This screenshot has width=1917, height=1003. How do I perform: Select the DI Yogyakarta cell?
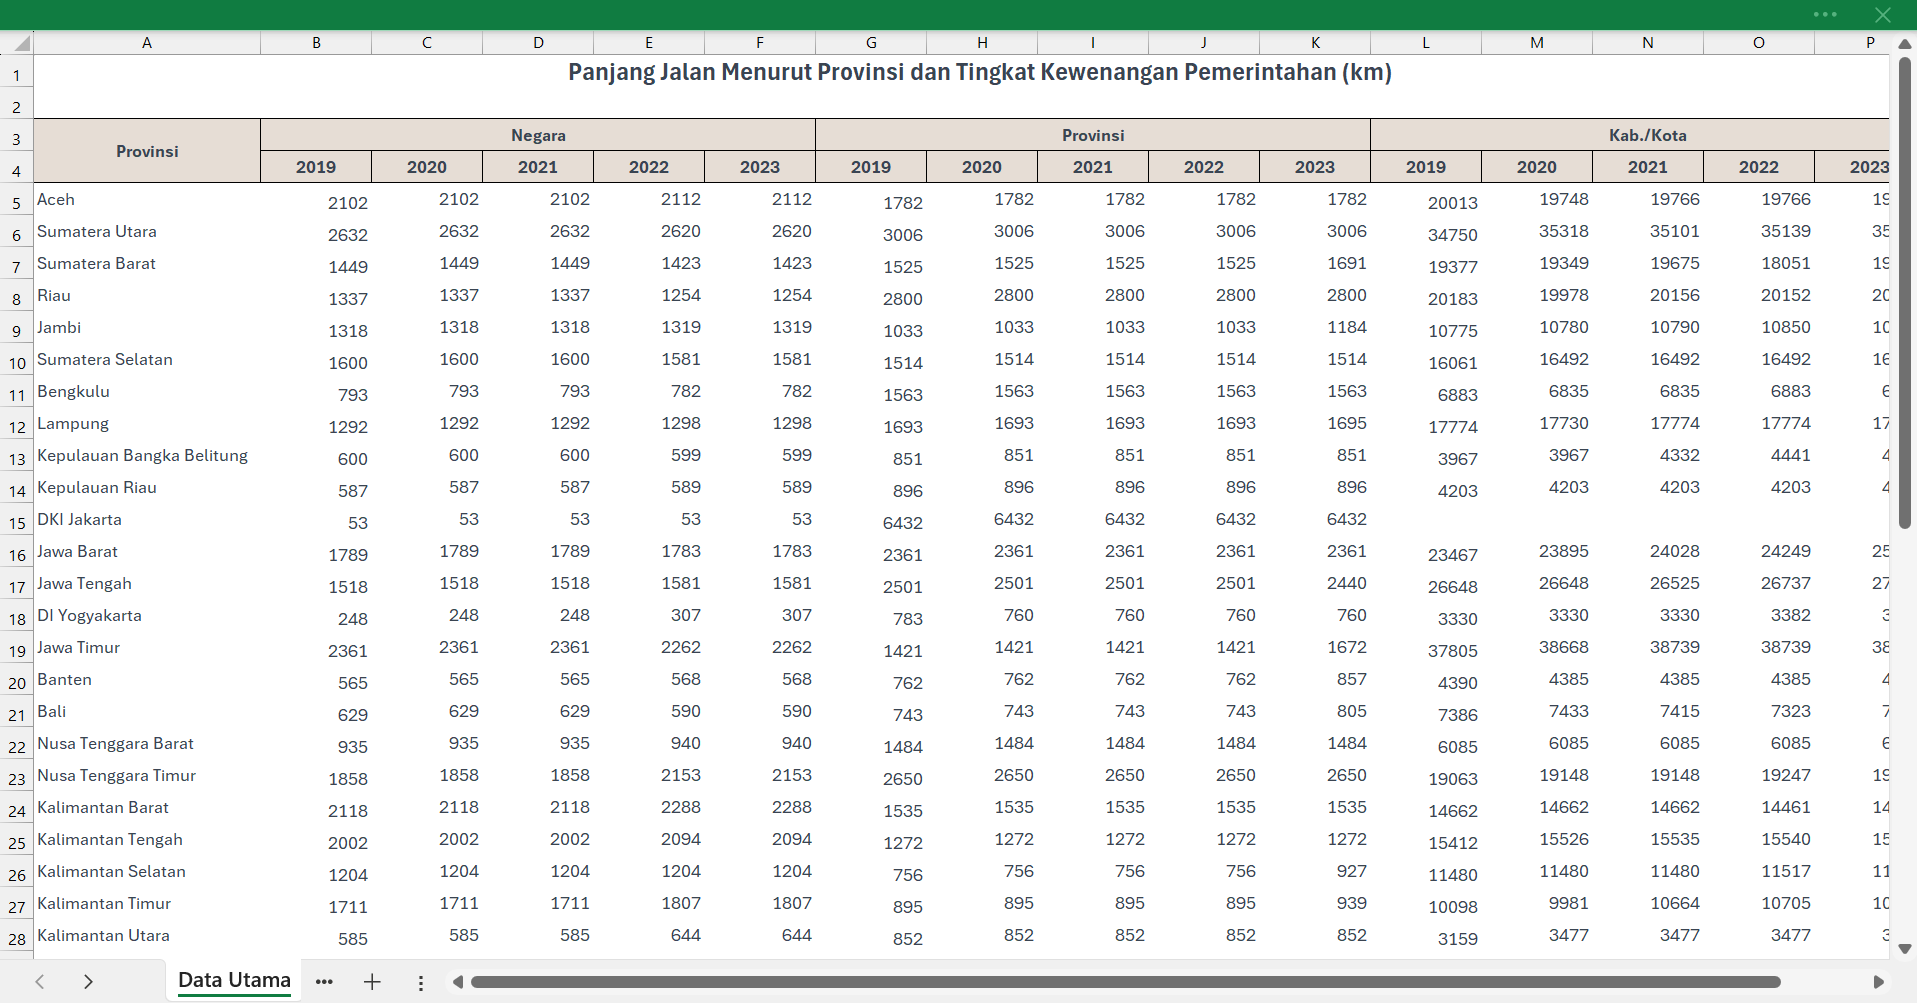[147, 615]
